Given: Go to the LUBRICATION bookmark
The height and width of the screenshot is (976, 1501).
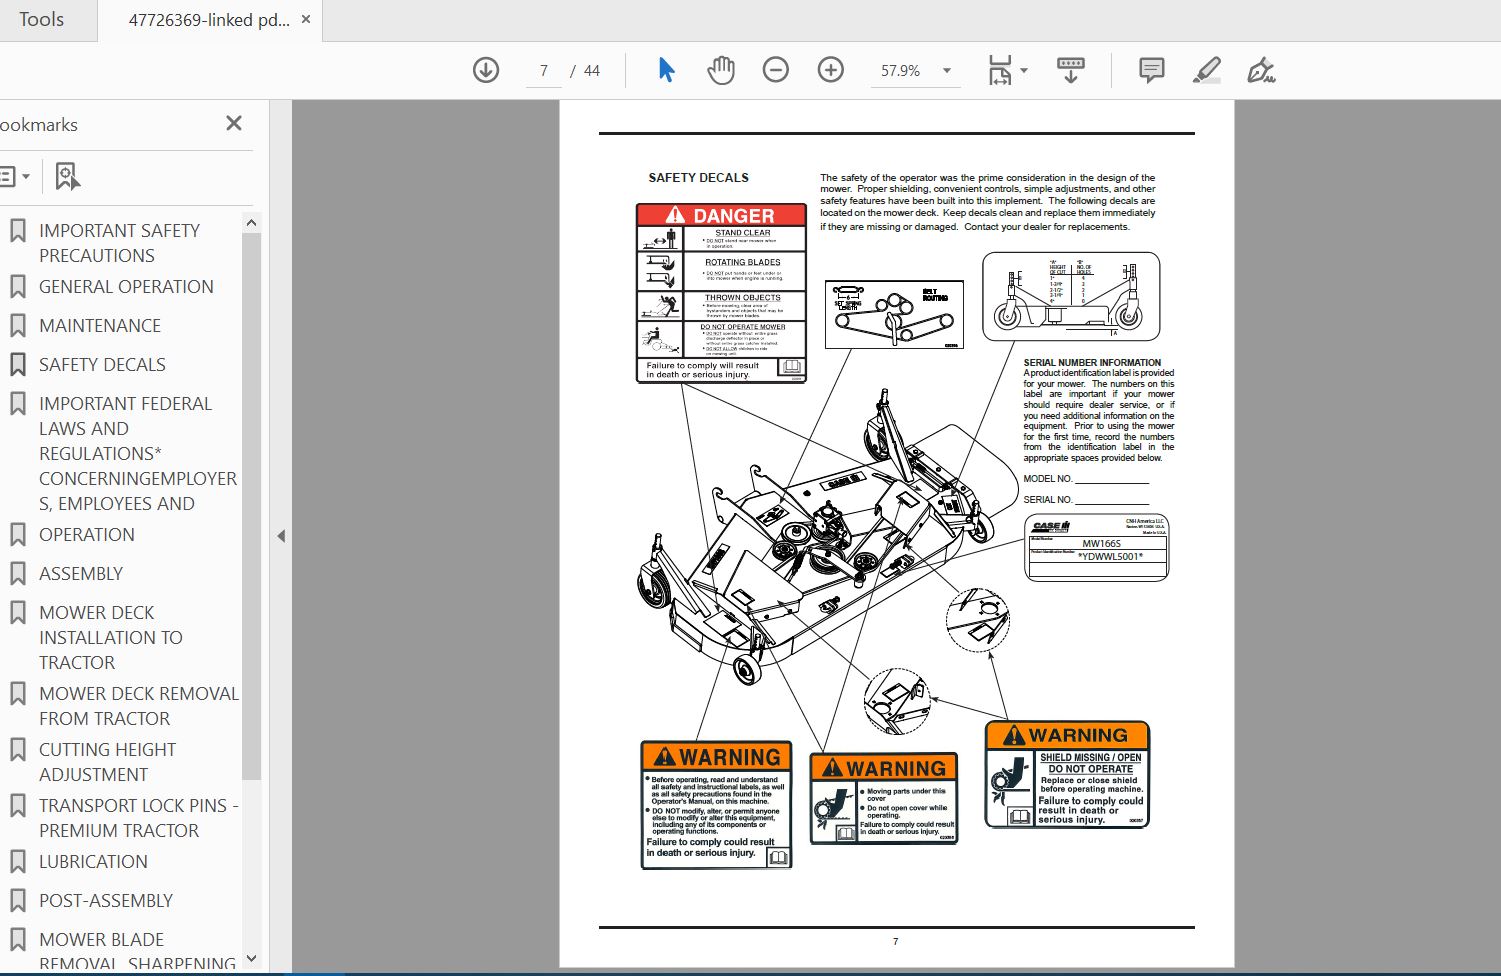Looking at the screenshot, I should tap(93, 862).
